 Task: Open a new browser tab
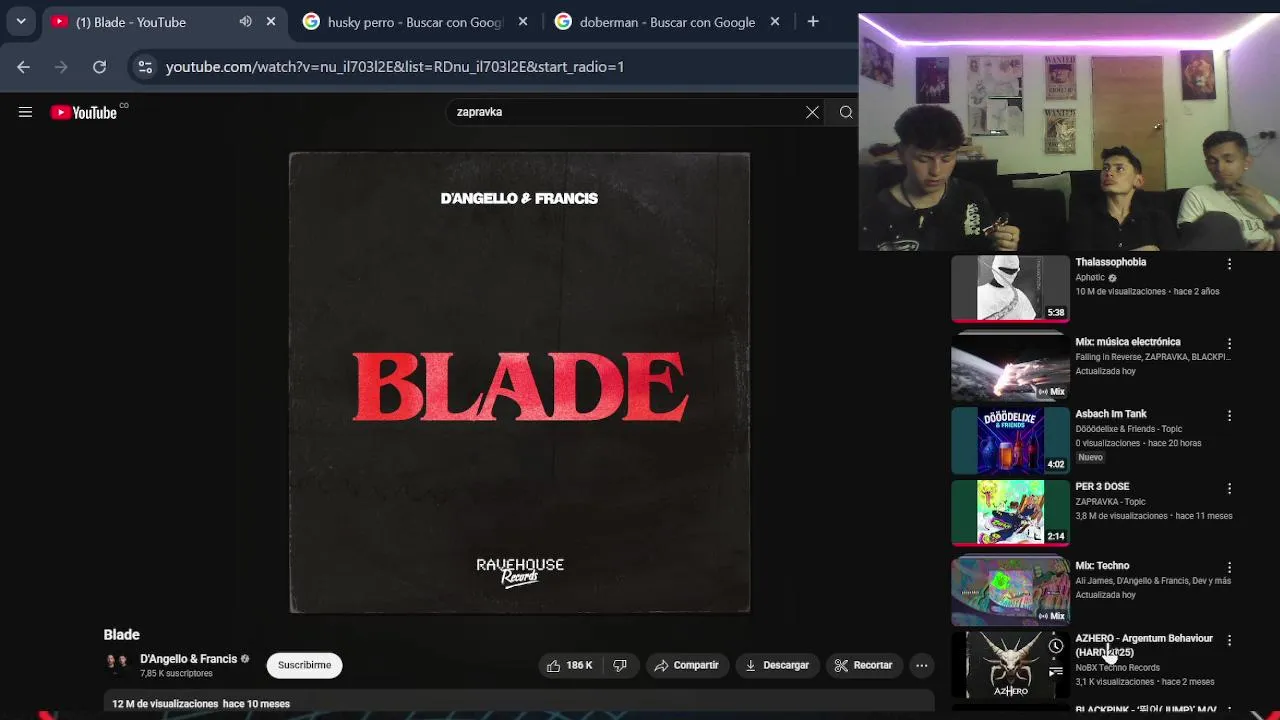click(813, 21)
